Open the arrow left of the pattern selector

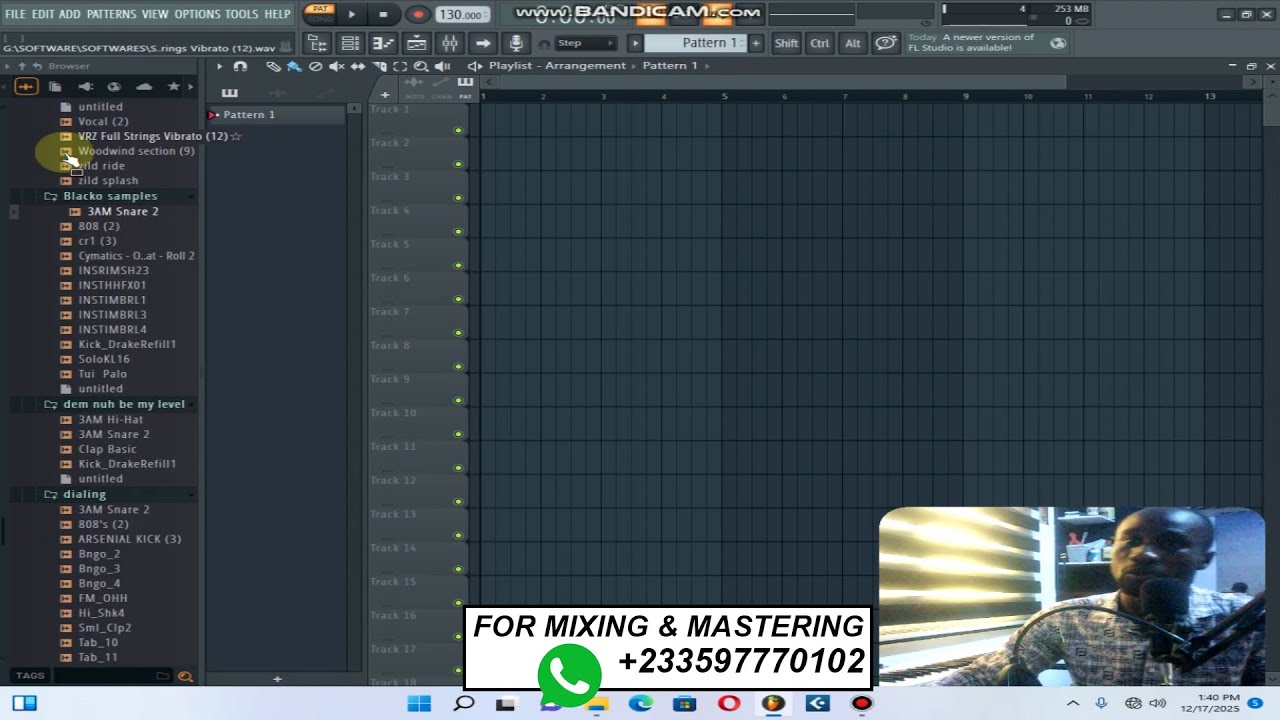coord(635,43)
